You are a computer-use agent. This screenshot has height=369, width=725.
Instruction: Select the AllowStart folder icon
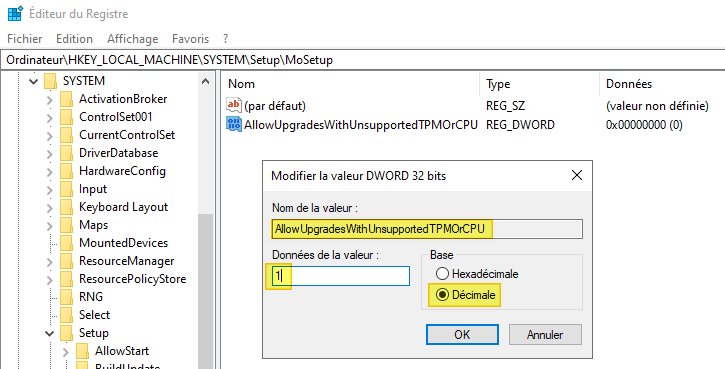click(x=83, y=351)
